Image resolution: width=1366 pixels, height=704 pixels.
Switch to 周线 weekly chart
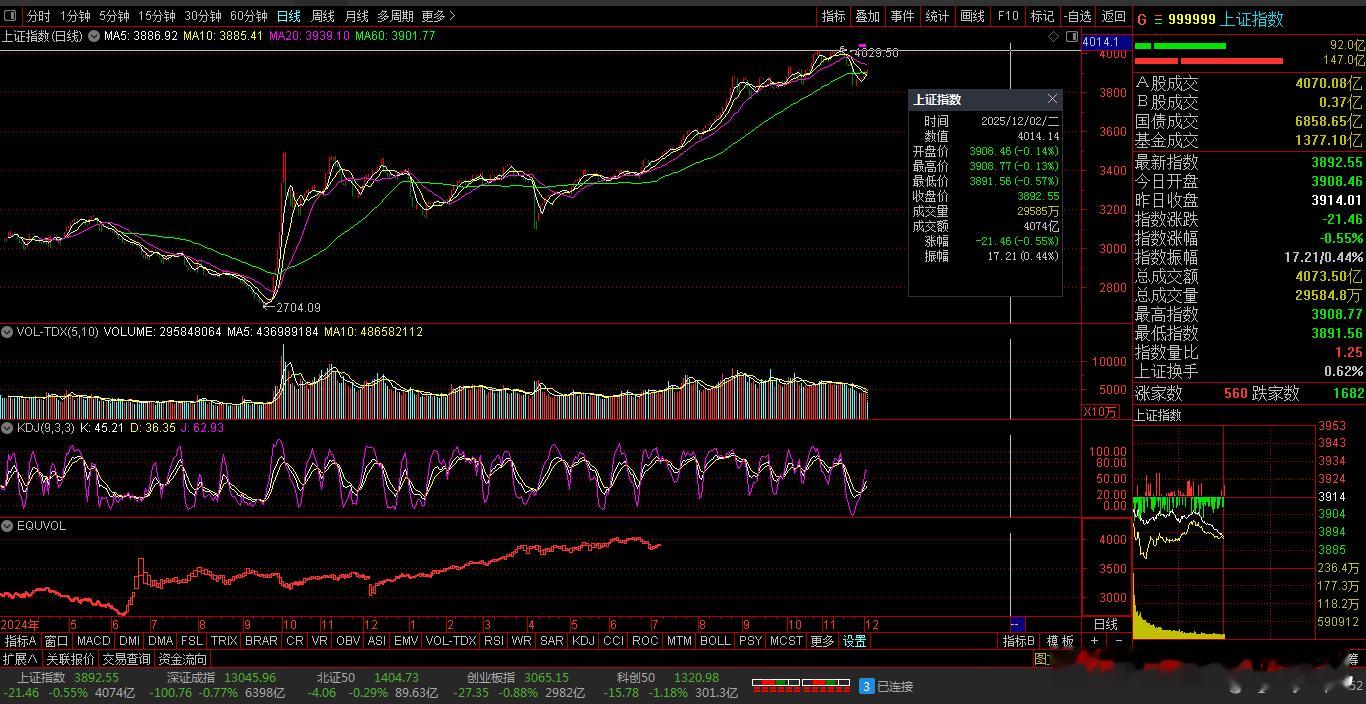click(322, 16)
